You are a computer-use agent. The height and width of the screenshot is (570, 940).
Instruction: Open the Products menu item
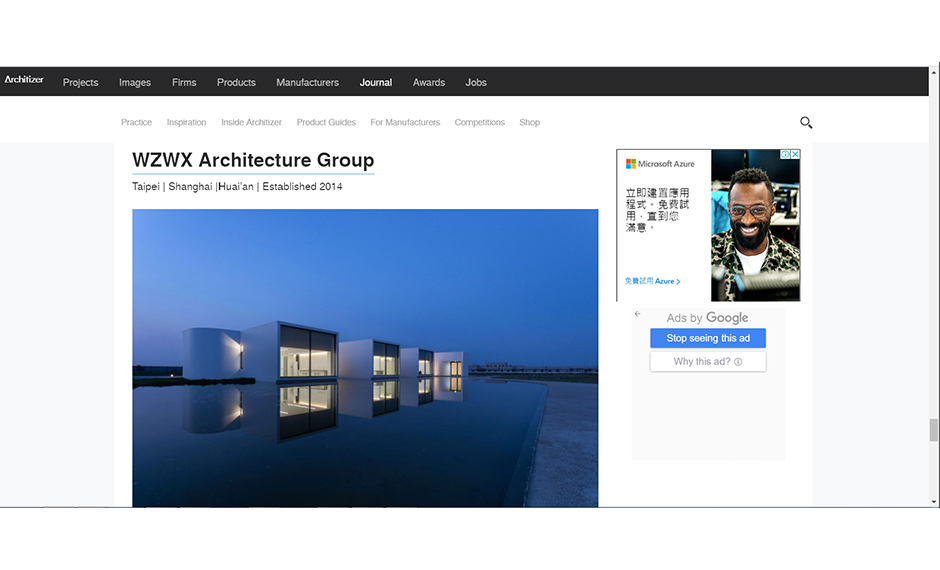[236, 82]
